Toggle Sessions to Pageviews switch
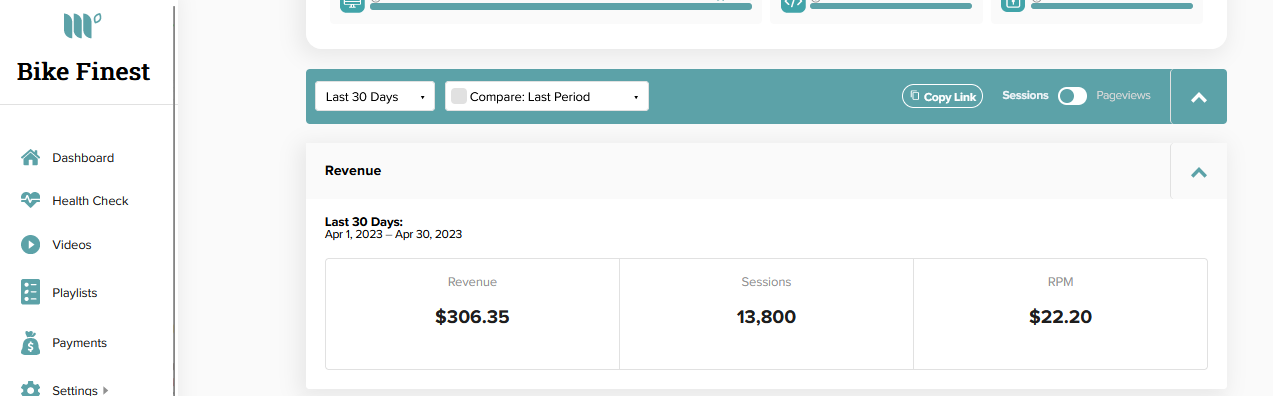The image size is (1273, 396). 1072,96
